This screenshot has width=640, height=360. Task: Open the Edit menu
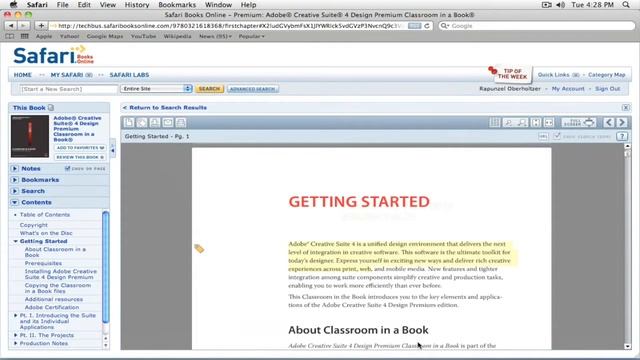pyautogui.click(x=84, y=5)
